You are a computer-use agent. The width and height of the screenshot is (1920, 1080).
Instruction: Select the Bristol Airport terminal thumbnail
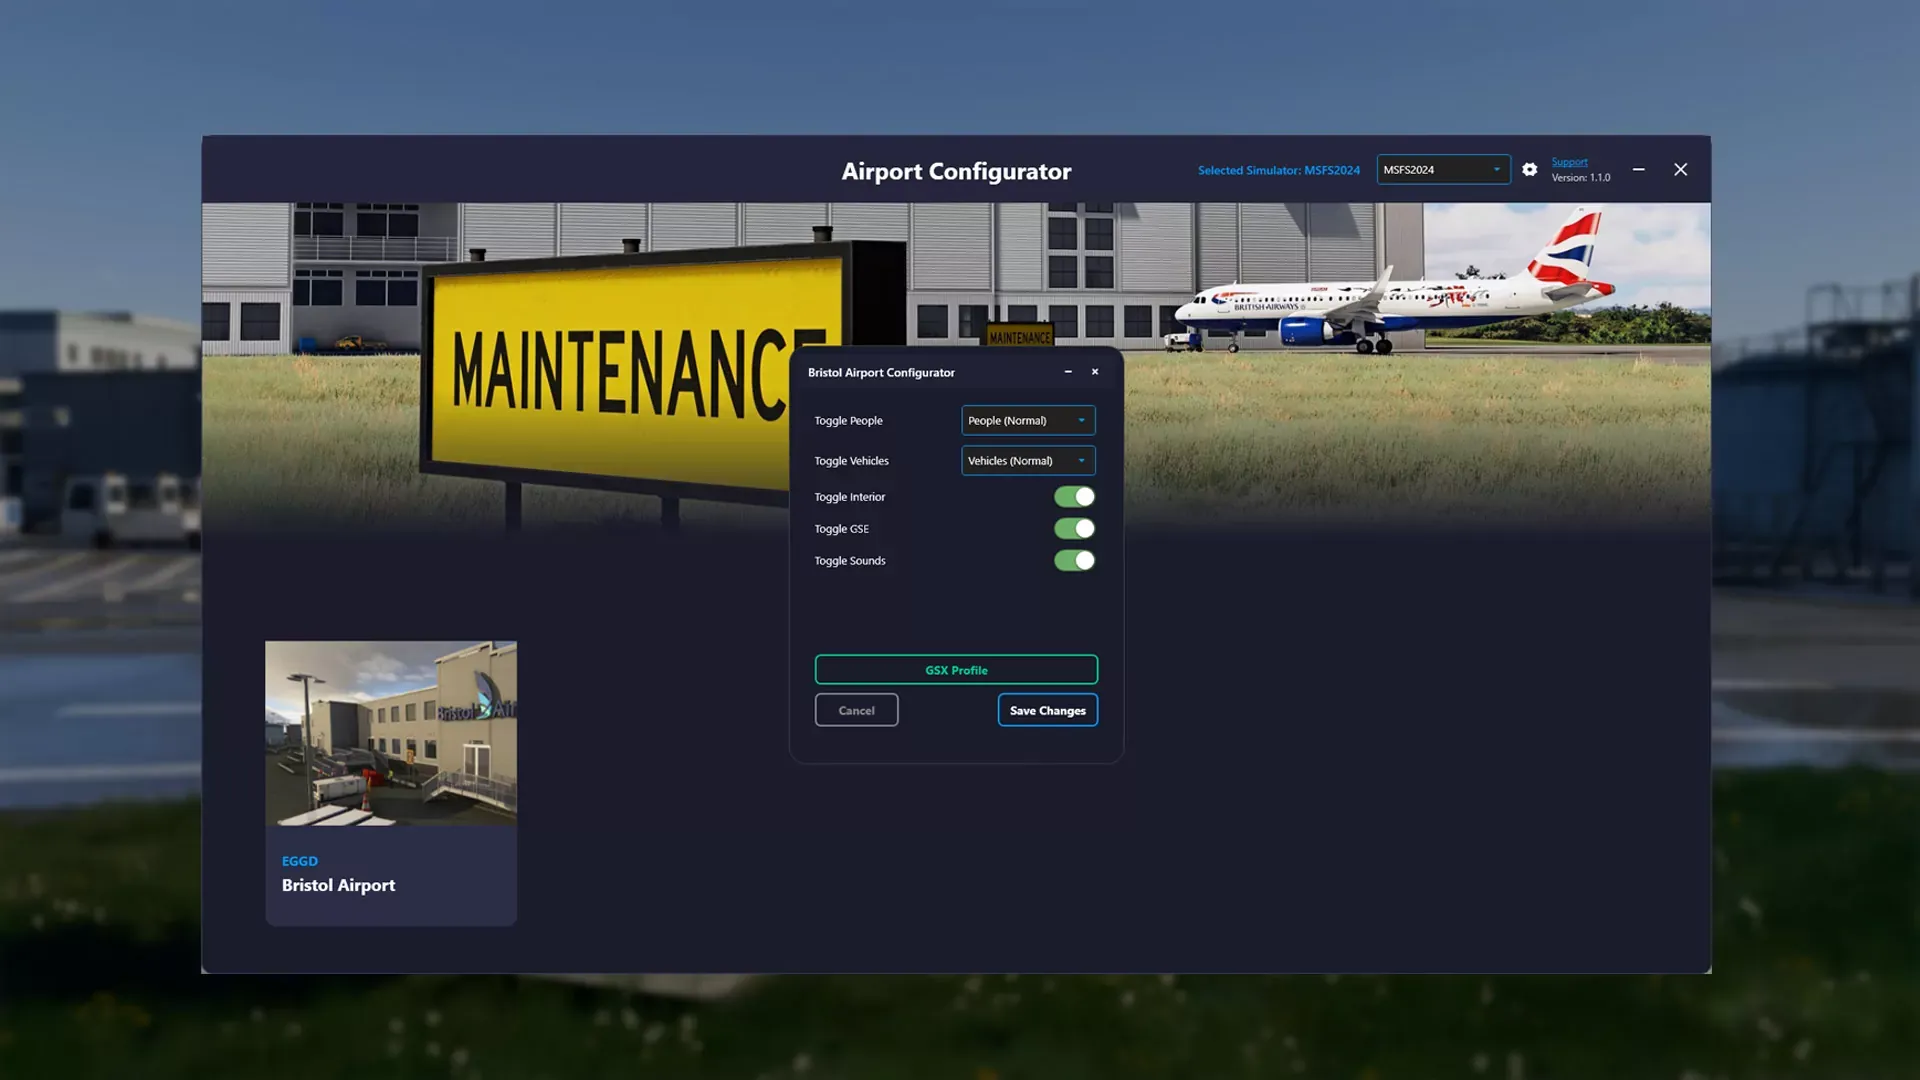coord(391,733)
